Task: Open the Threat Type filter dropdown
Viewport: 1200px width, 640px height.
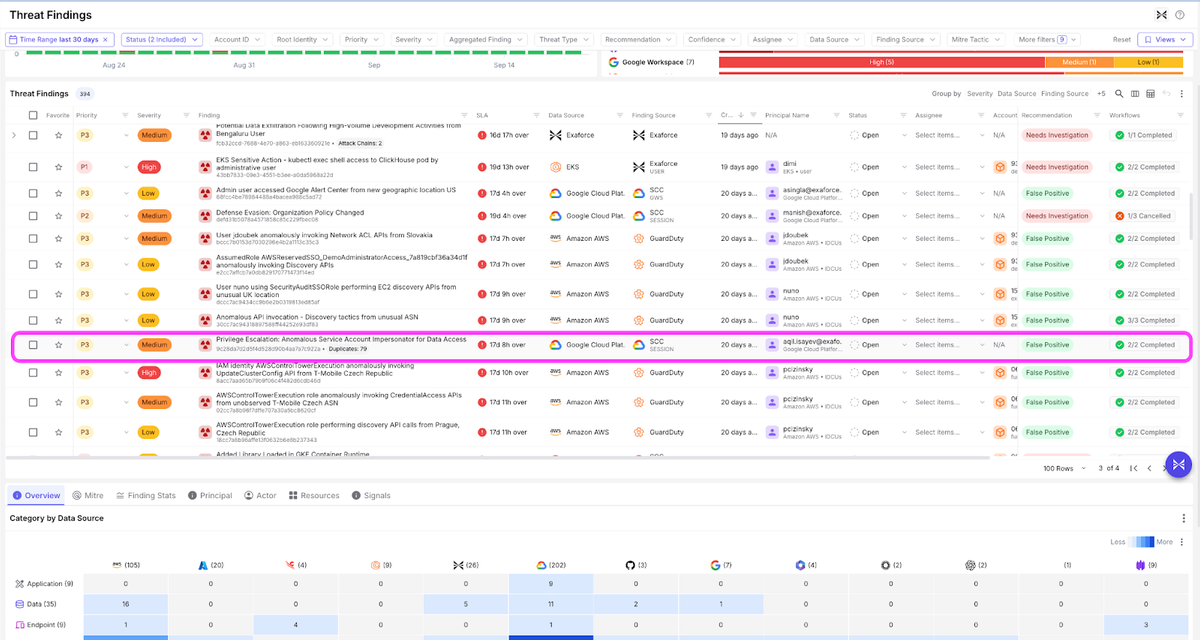Action: 565,40
